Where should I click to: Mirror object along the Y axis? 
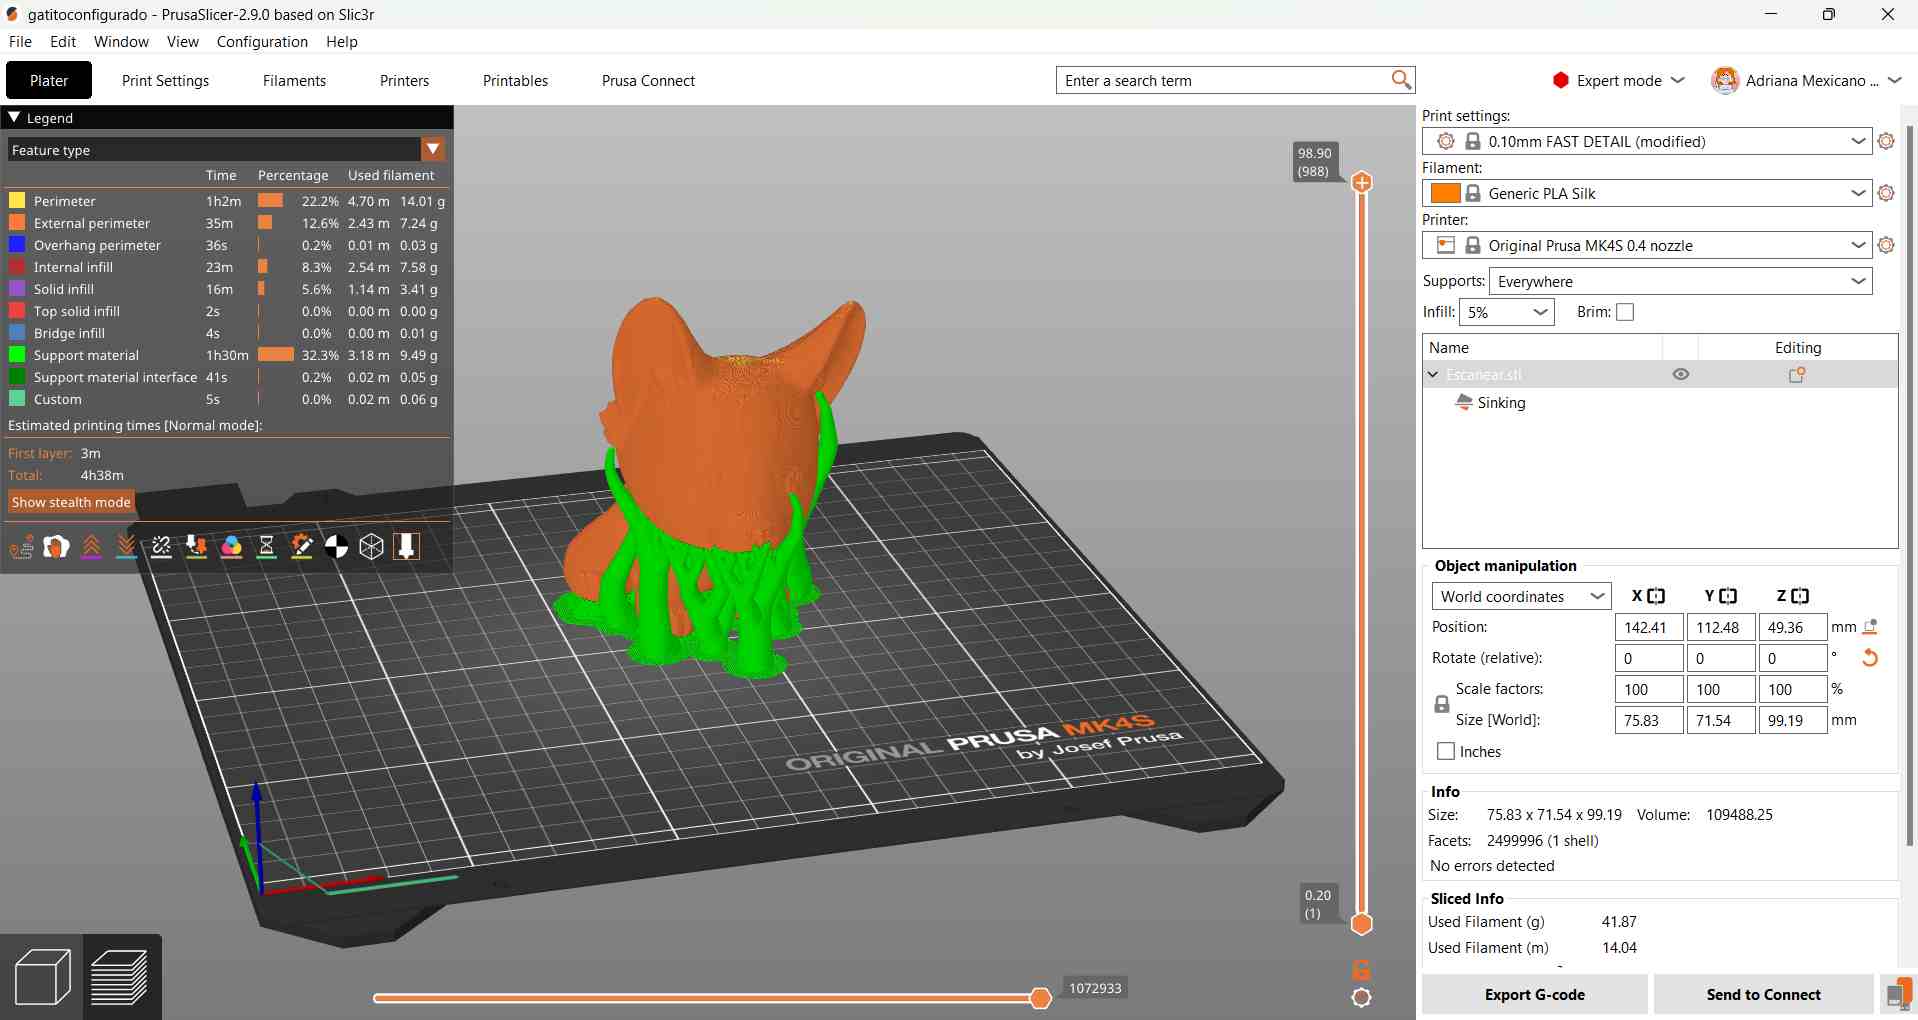(x=1729, y=596)
